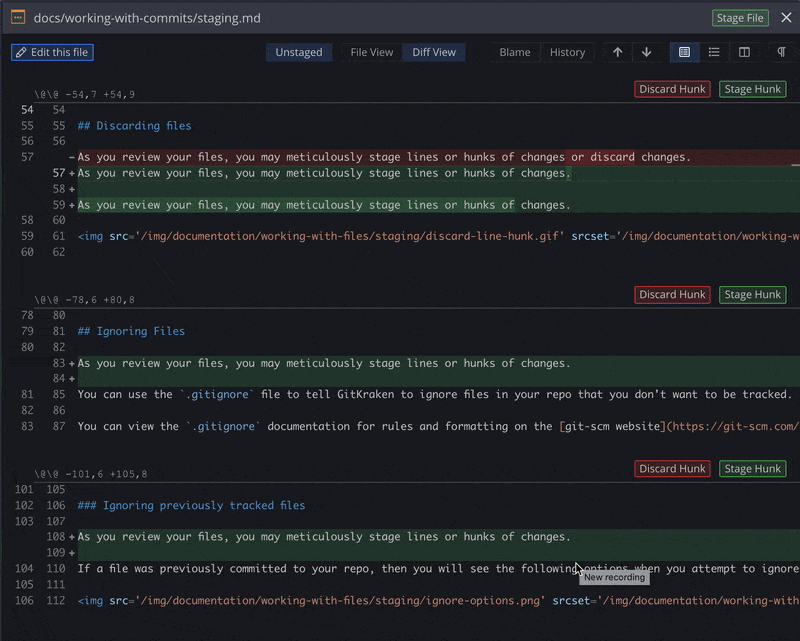Switch to split diff using two-column icon
This screenshot has width=800, height=641.
coord(744,52)
